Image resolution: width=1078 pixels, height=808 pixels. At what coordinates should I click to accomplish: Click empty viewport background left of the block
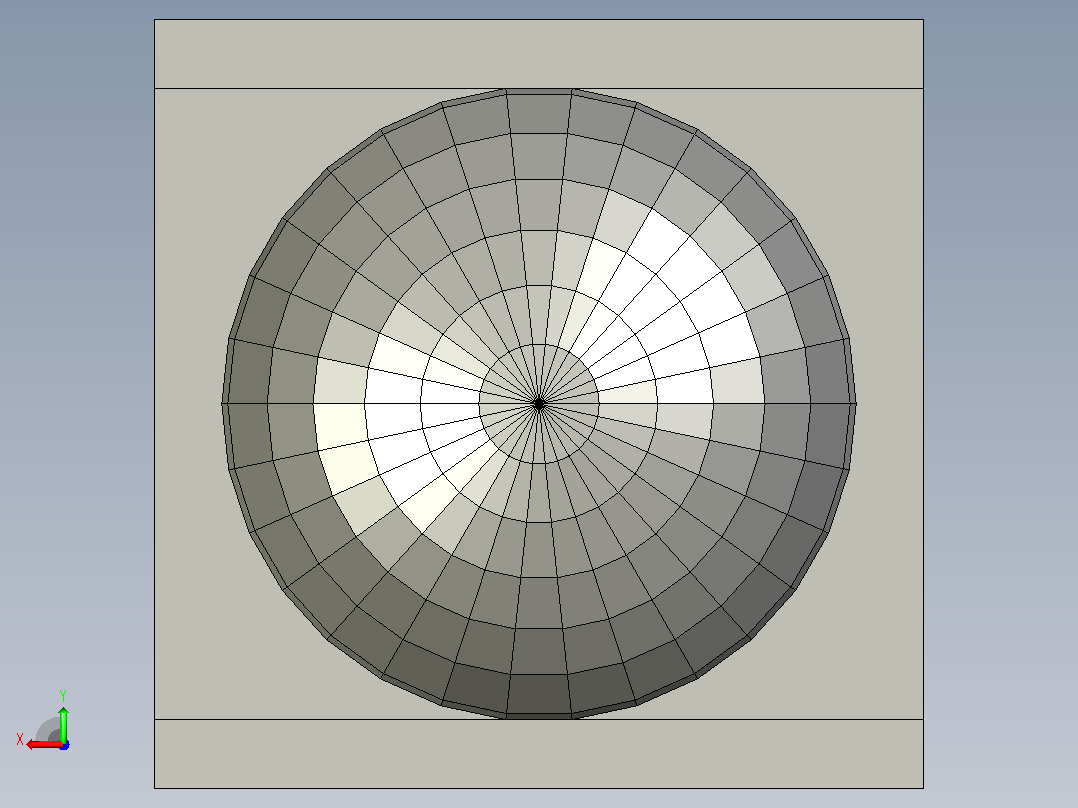coord(76,344)
